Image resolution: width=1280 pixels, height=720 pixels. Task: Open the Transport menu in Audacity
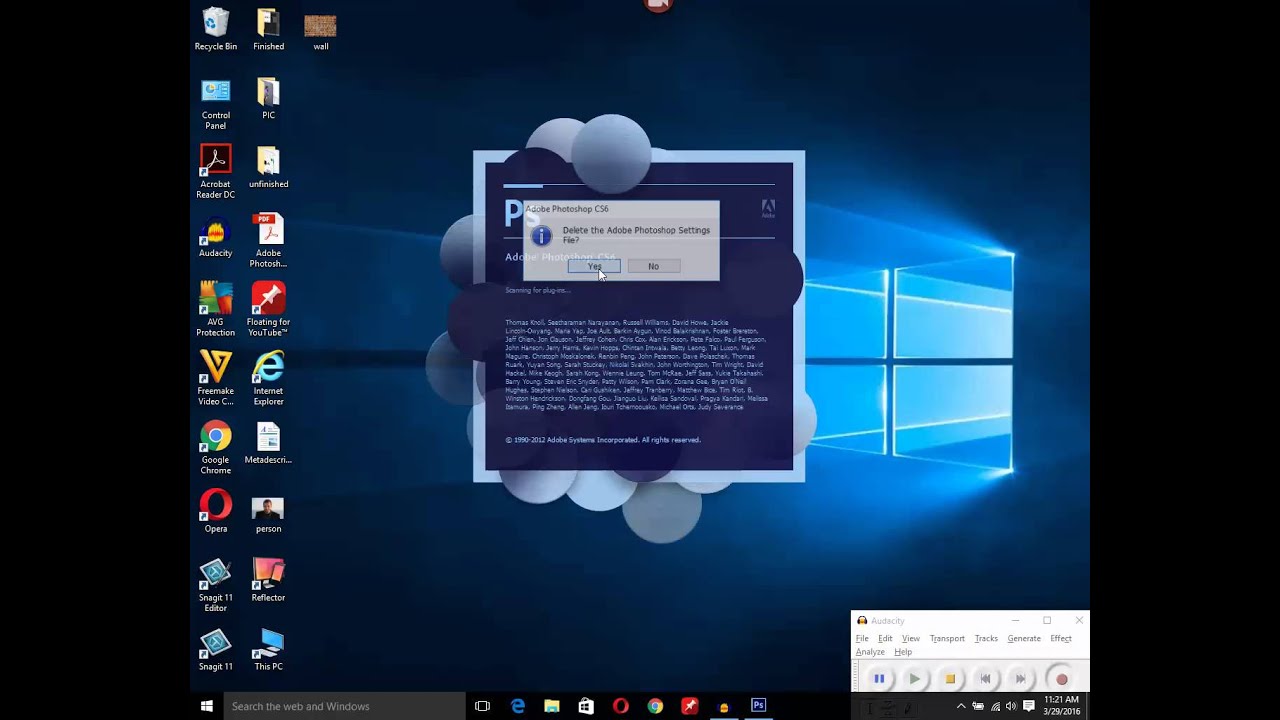coord(947,638)
